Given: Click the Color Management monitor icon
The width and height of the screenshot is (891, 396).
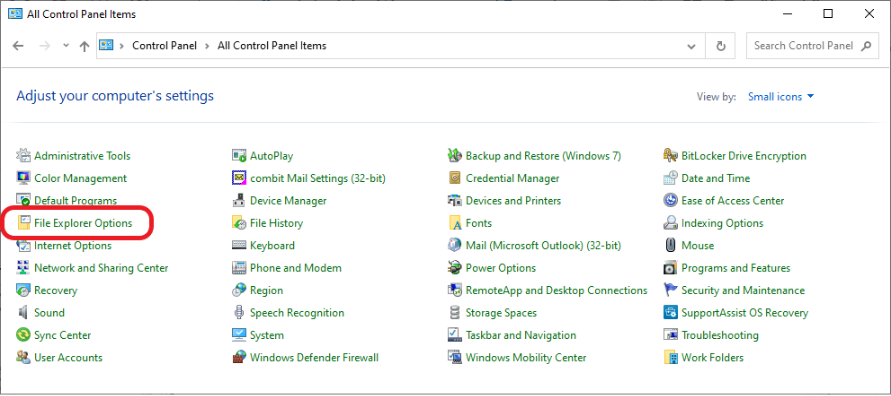Looking at the screenshot, I should tap(23, 178).
